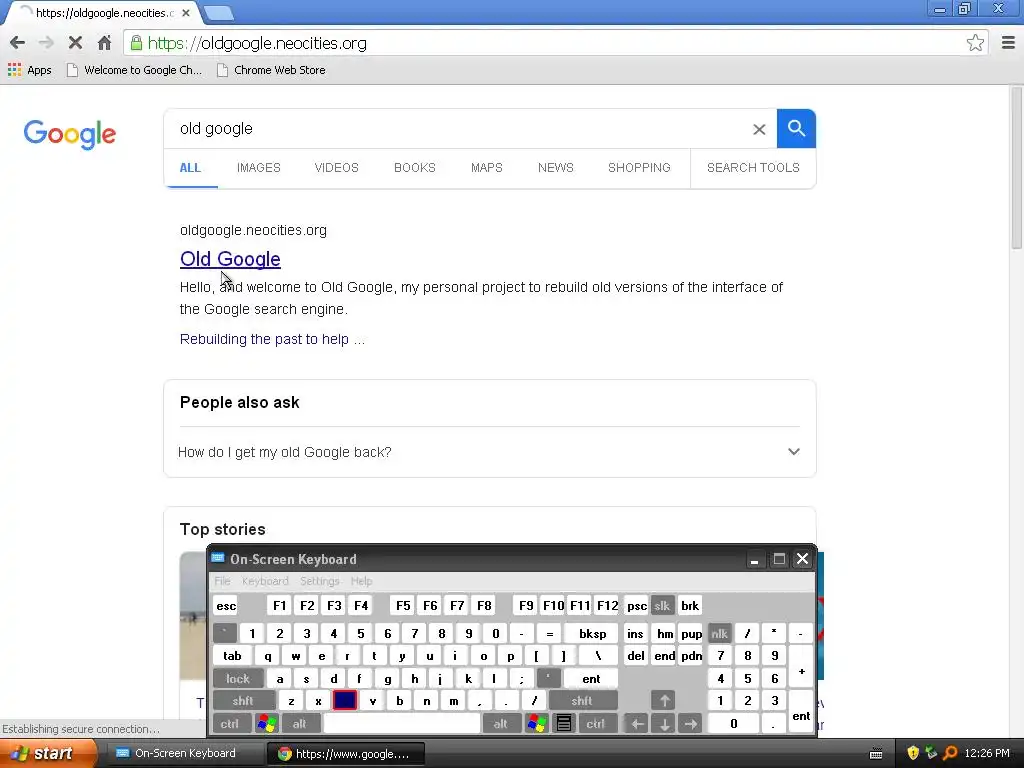Viewport: 1024px width, 768px height.
Task: Open the Old Google result link
Action: click(x=231, y=259)
